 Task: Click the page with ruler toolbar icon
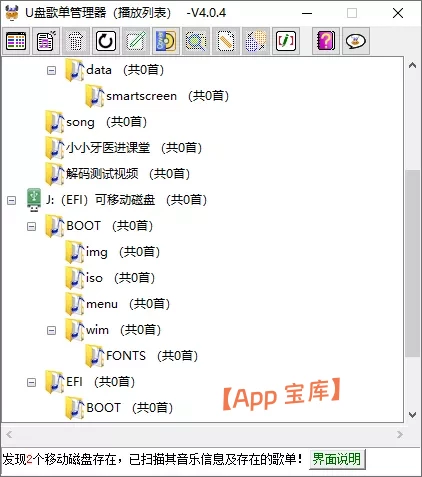(x=226, y=41)
